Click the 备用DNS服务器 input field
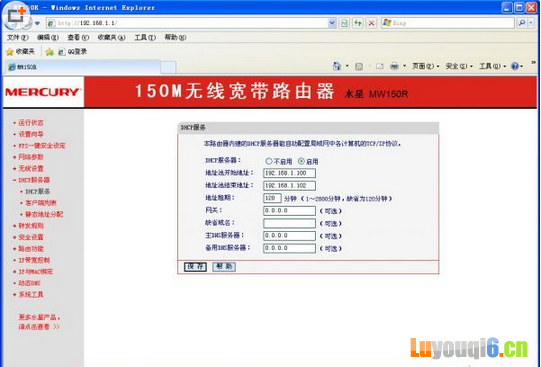Viewport: 541px width, 367px height. pos(289,248)
